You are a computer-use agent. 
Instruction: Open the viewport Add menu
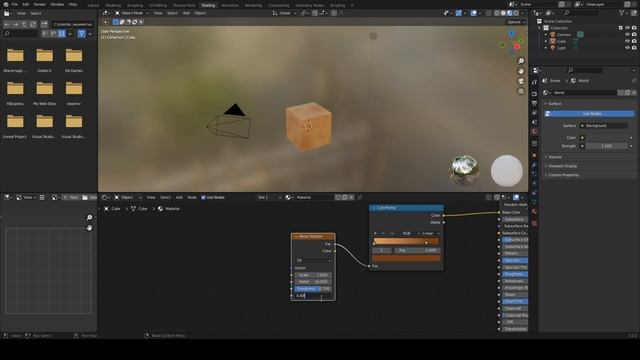click(x=186, y=13)
